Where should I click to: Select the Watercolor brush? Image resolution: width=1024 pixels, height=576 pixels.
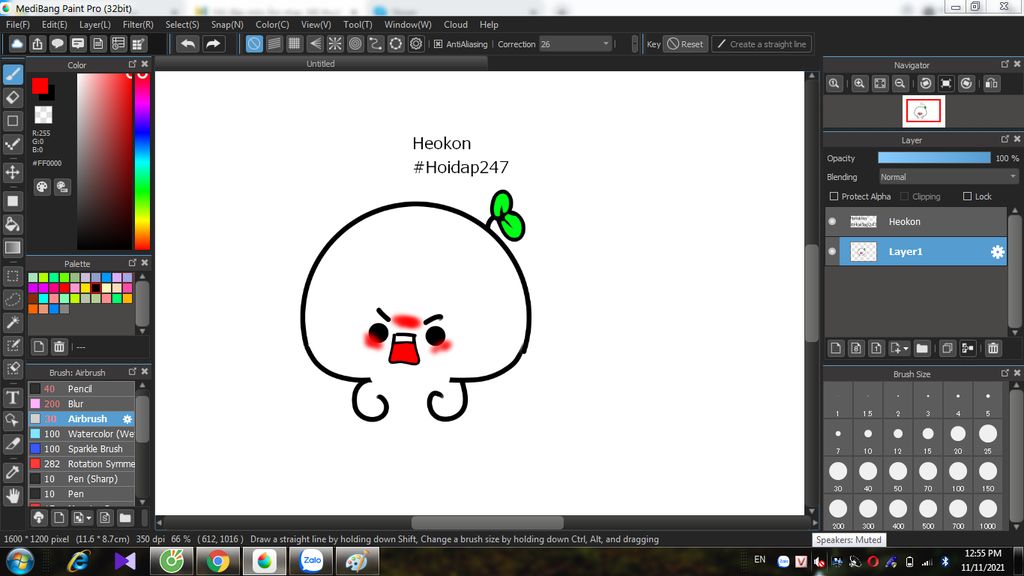(x=82, y=434)
